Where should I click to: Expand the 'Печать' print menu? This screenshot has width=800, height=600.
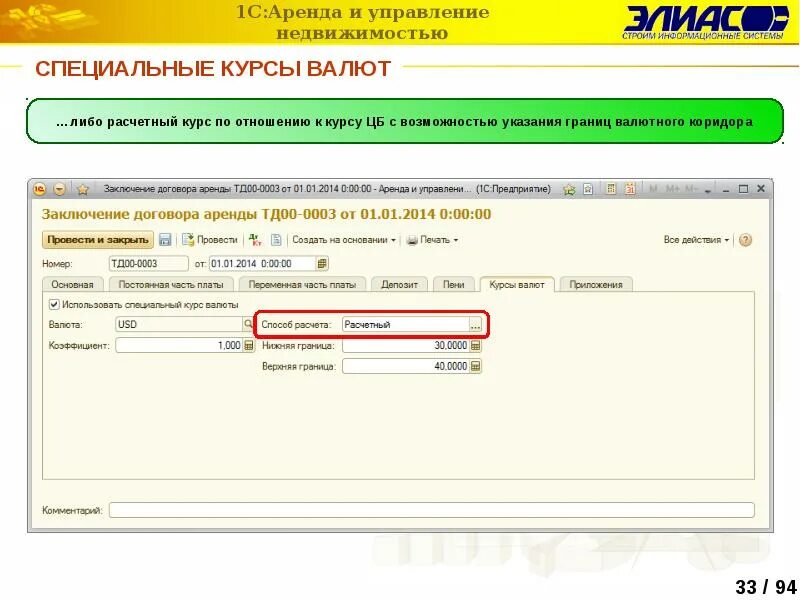(432, 239)
